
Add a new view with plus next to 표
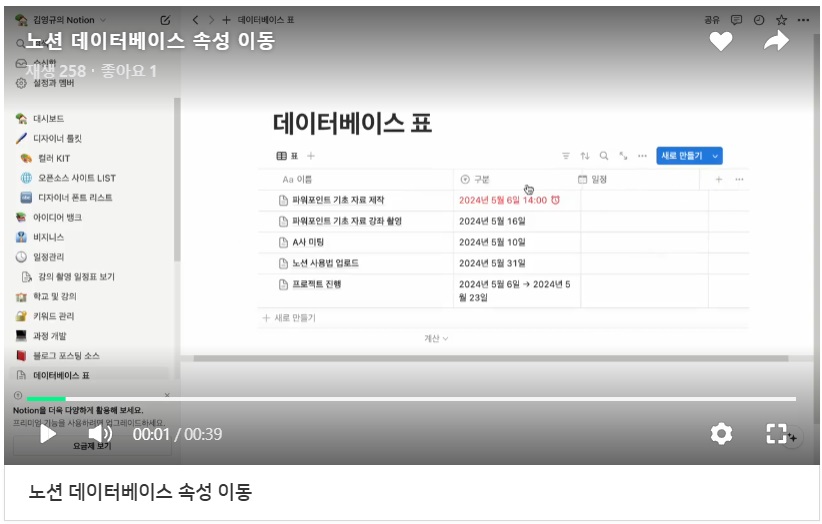pyautogui.click(x=311, y=156)
